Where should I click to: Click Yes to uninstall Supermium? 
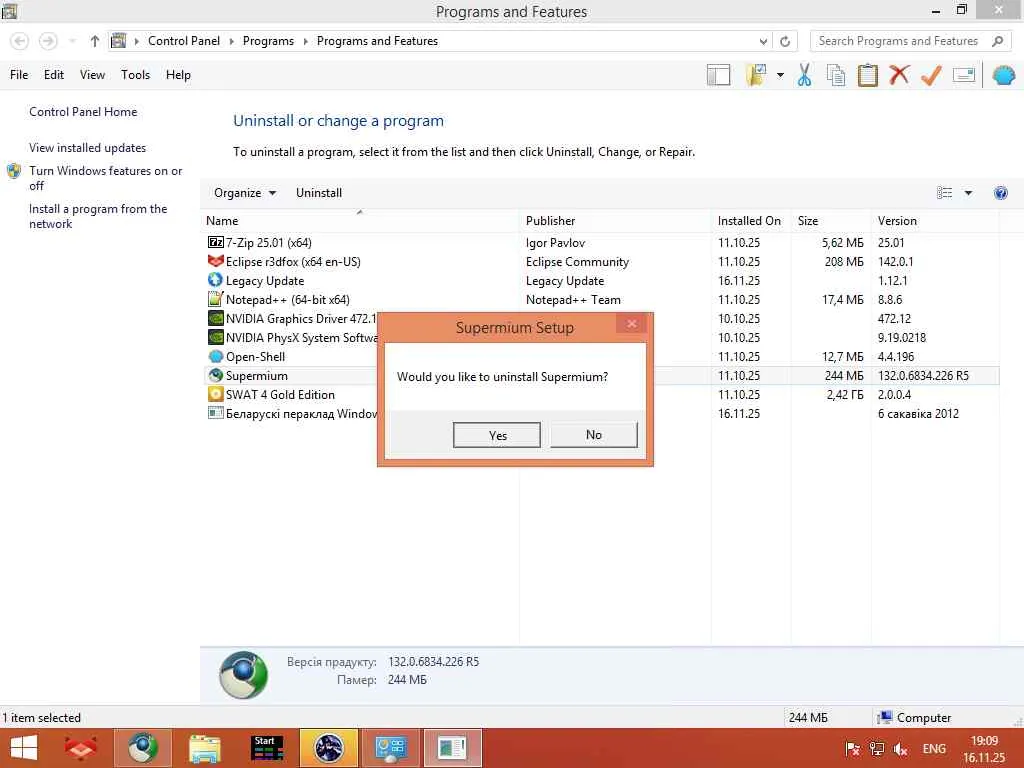click(496, 435)
